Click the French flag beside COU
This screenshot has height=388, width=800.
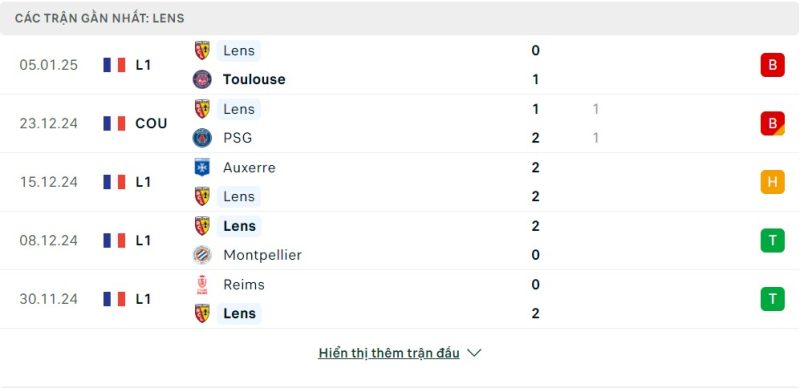(114, 124)
